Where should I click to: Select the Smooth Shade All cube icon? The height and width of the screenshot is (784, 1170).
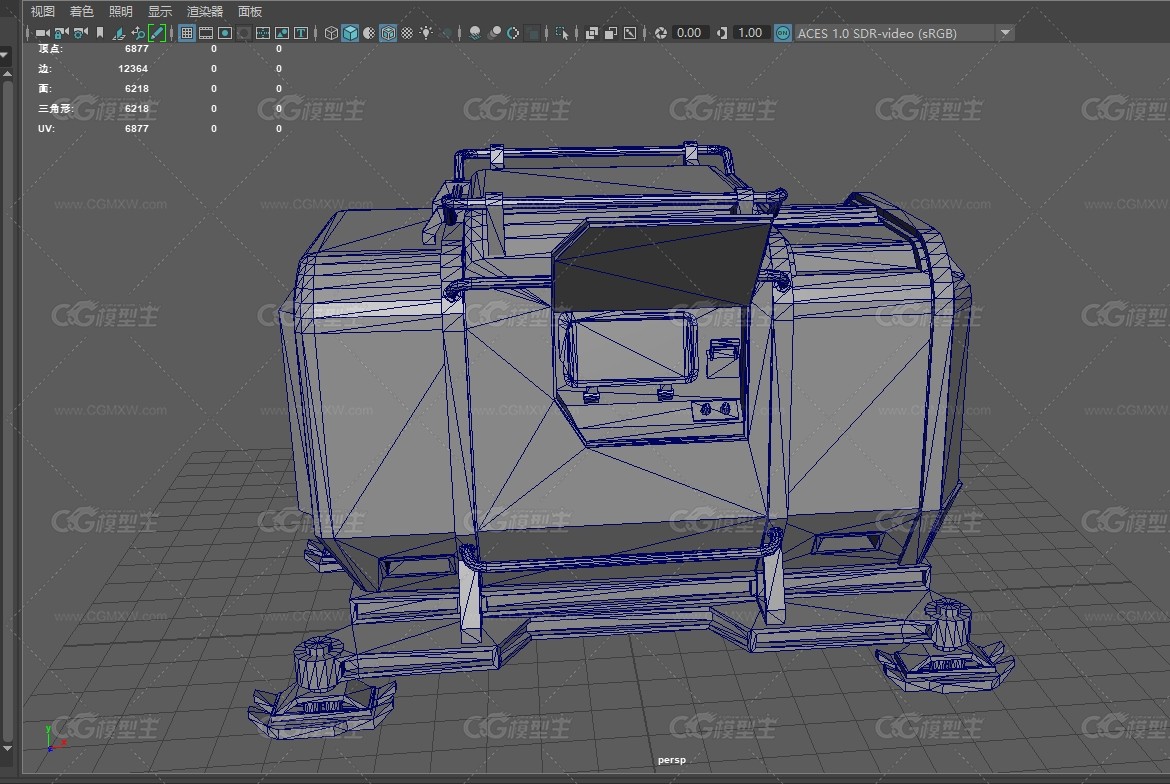coord(350,33)
